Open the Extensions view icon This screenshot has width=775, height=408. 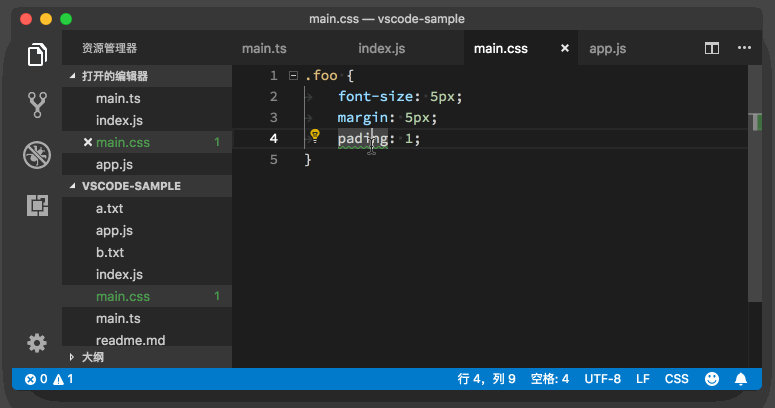pos(37,205)
